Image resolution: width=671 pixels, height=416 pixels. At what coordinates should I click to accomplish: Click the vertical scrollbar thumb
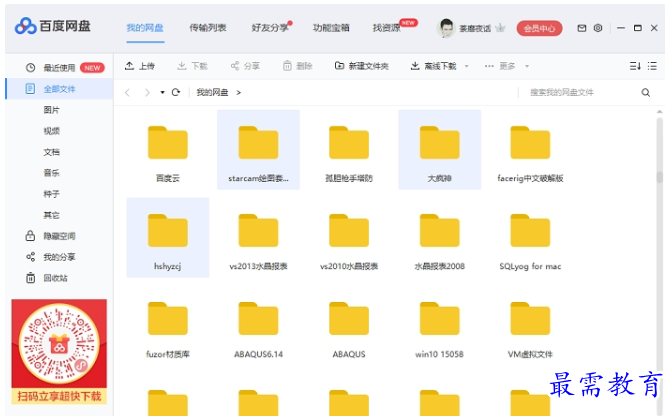[659, 177]
